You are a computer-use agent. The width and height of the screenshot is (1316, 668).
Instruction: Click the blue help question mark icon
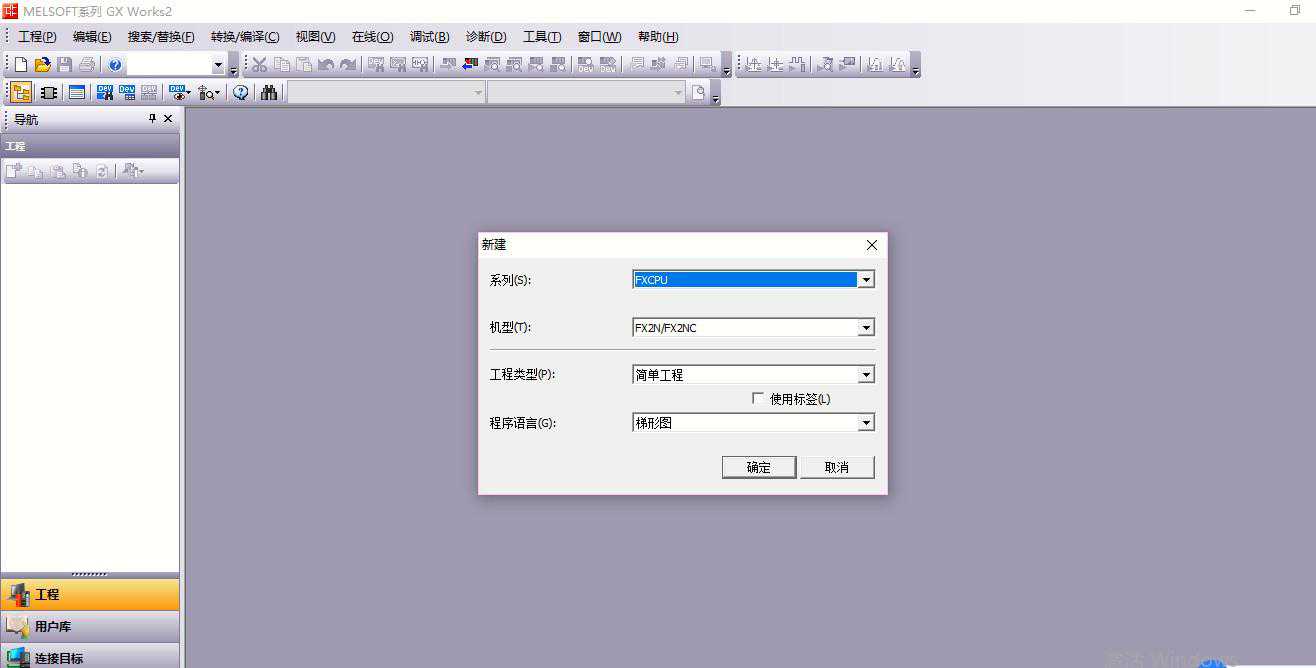[115, 65]
